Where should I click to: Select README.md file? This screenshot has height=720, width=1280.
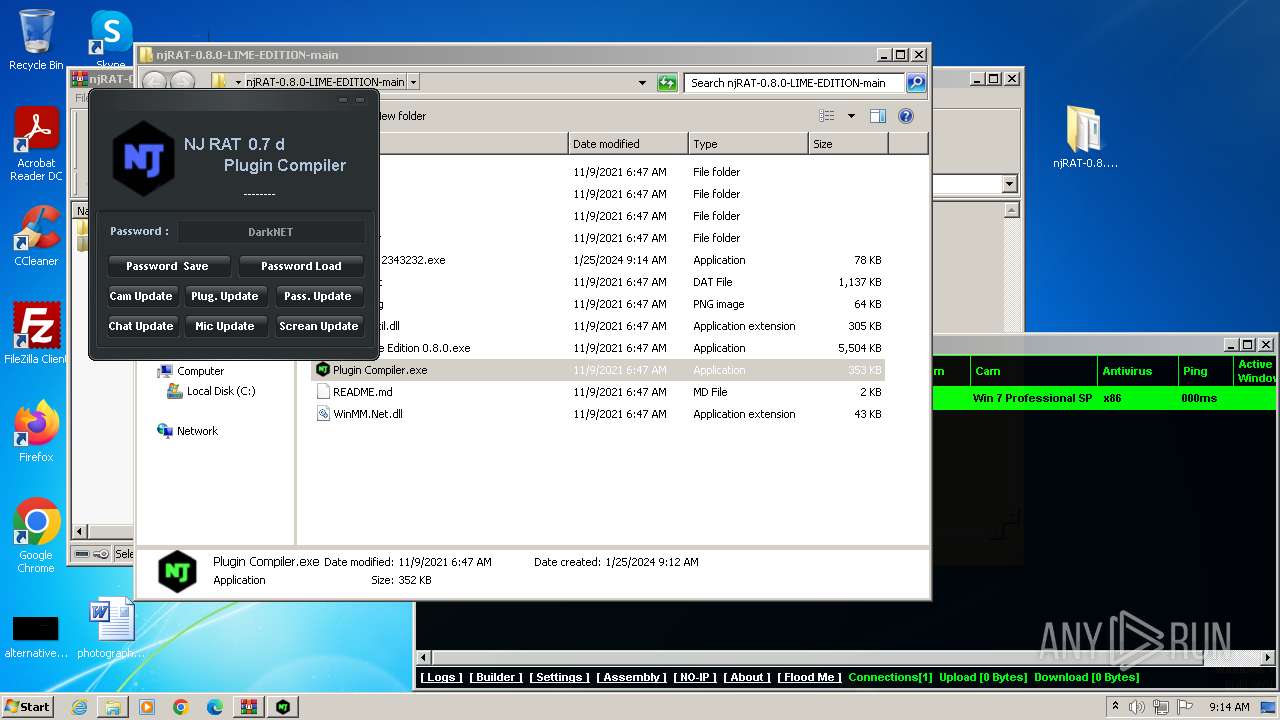click(x=598, y=392)
